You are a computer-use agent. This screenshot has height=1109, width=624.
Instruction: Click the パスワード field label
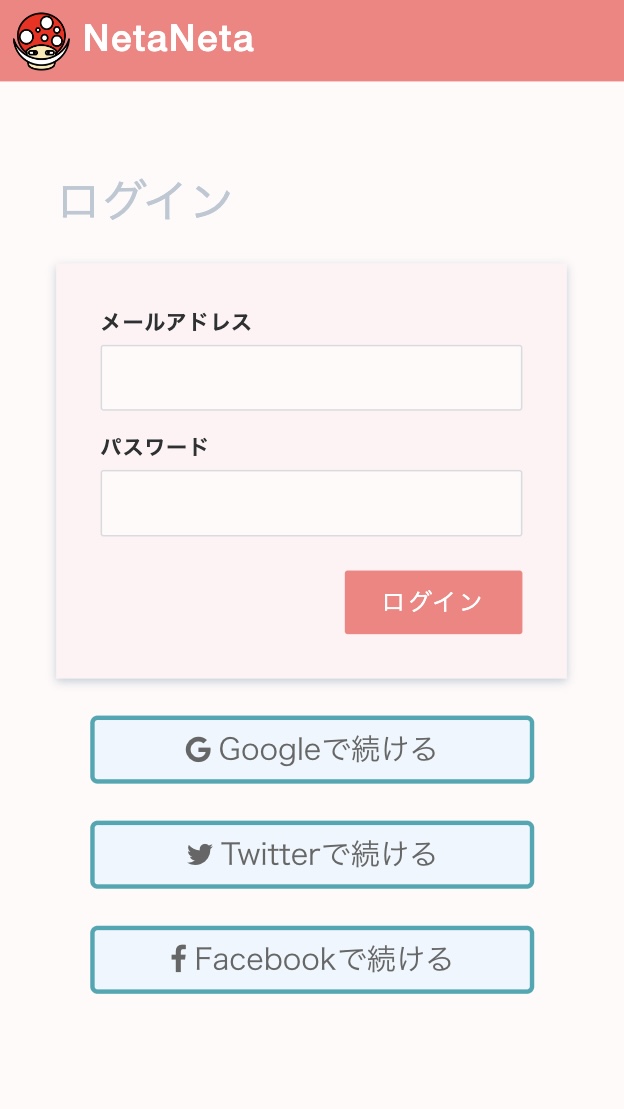point(155,447)
